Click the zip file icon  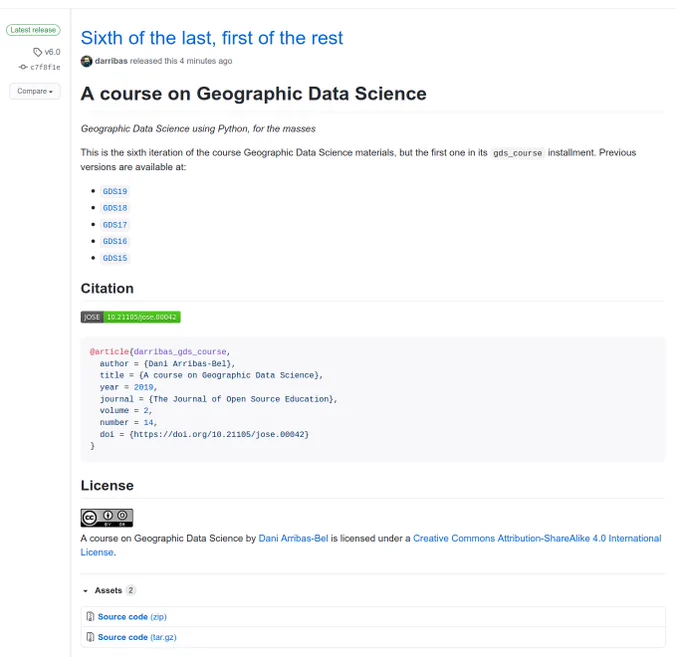(90, 616)
